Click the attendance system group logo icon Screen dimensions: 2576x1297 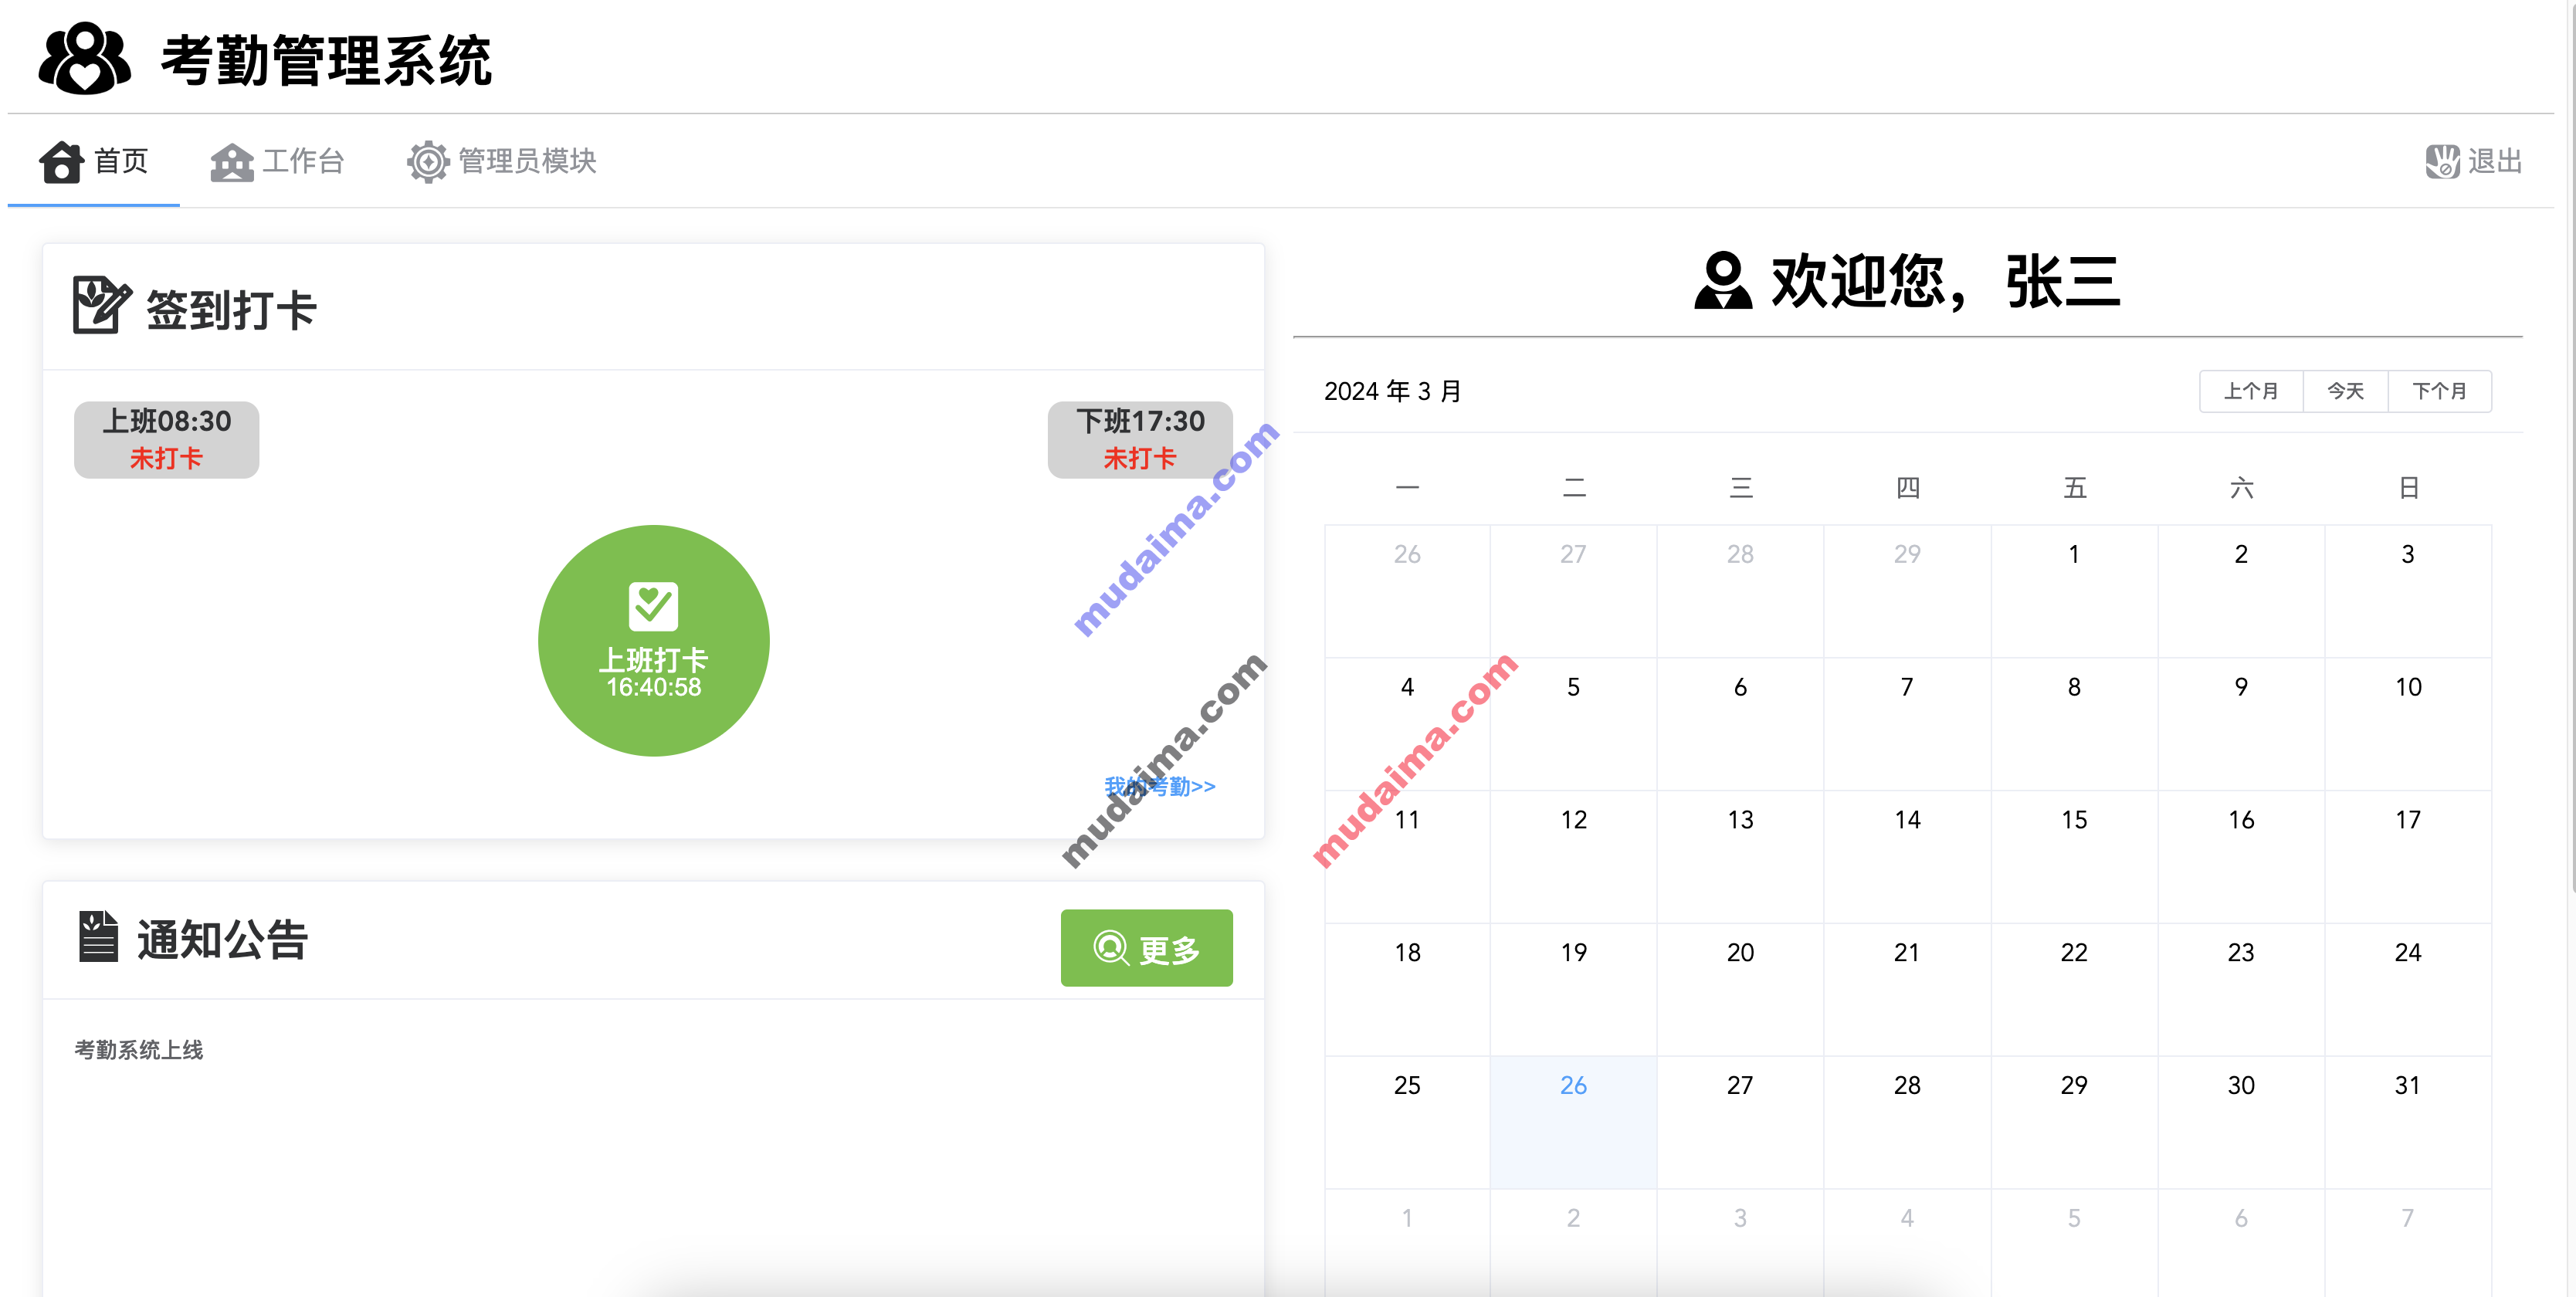click(85, 59)
